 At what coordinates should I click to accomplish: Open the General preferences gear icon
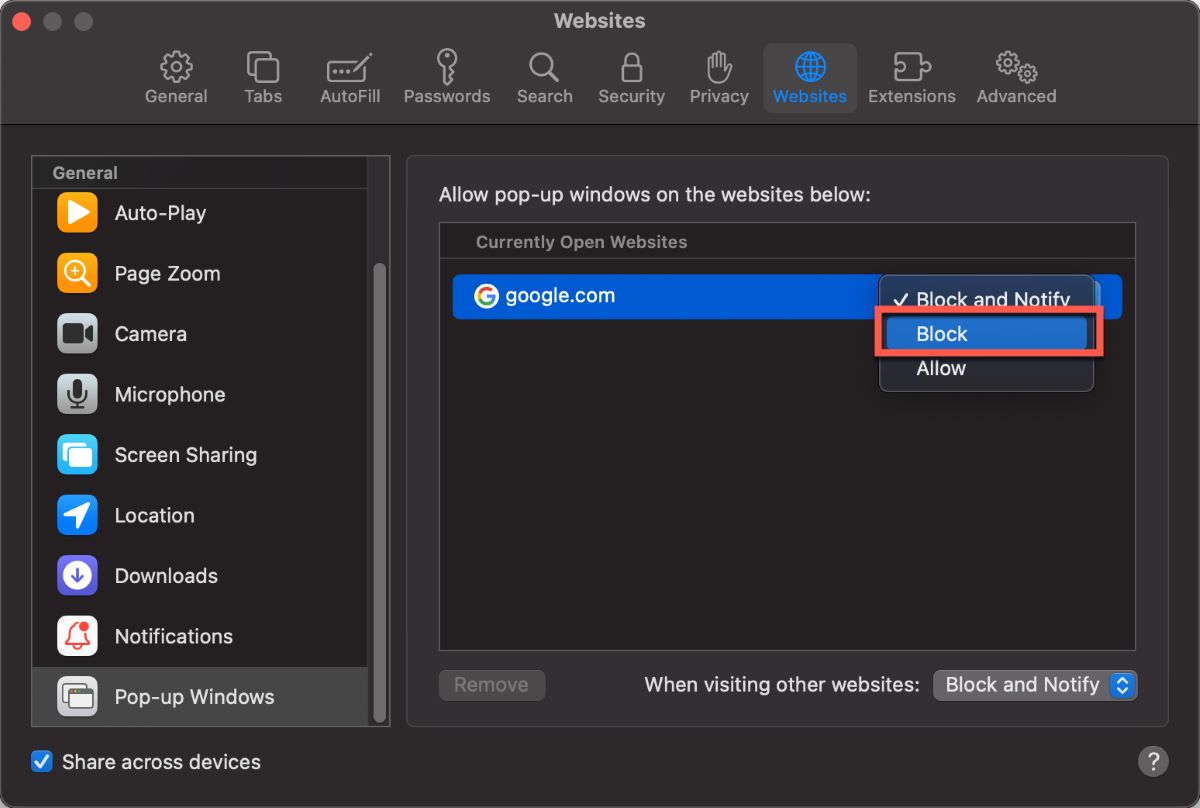pyautogui.click(x=176, y=68)
